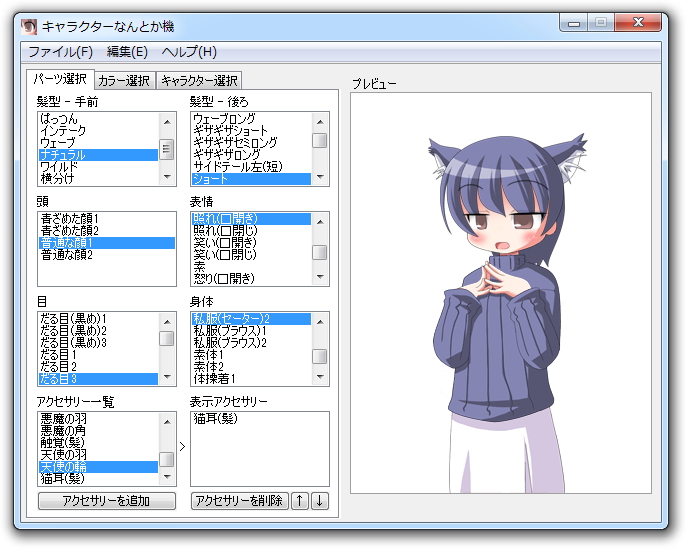
Task: Click the character preview image
Action: pyautogui.click(x=500, y=293)
